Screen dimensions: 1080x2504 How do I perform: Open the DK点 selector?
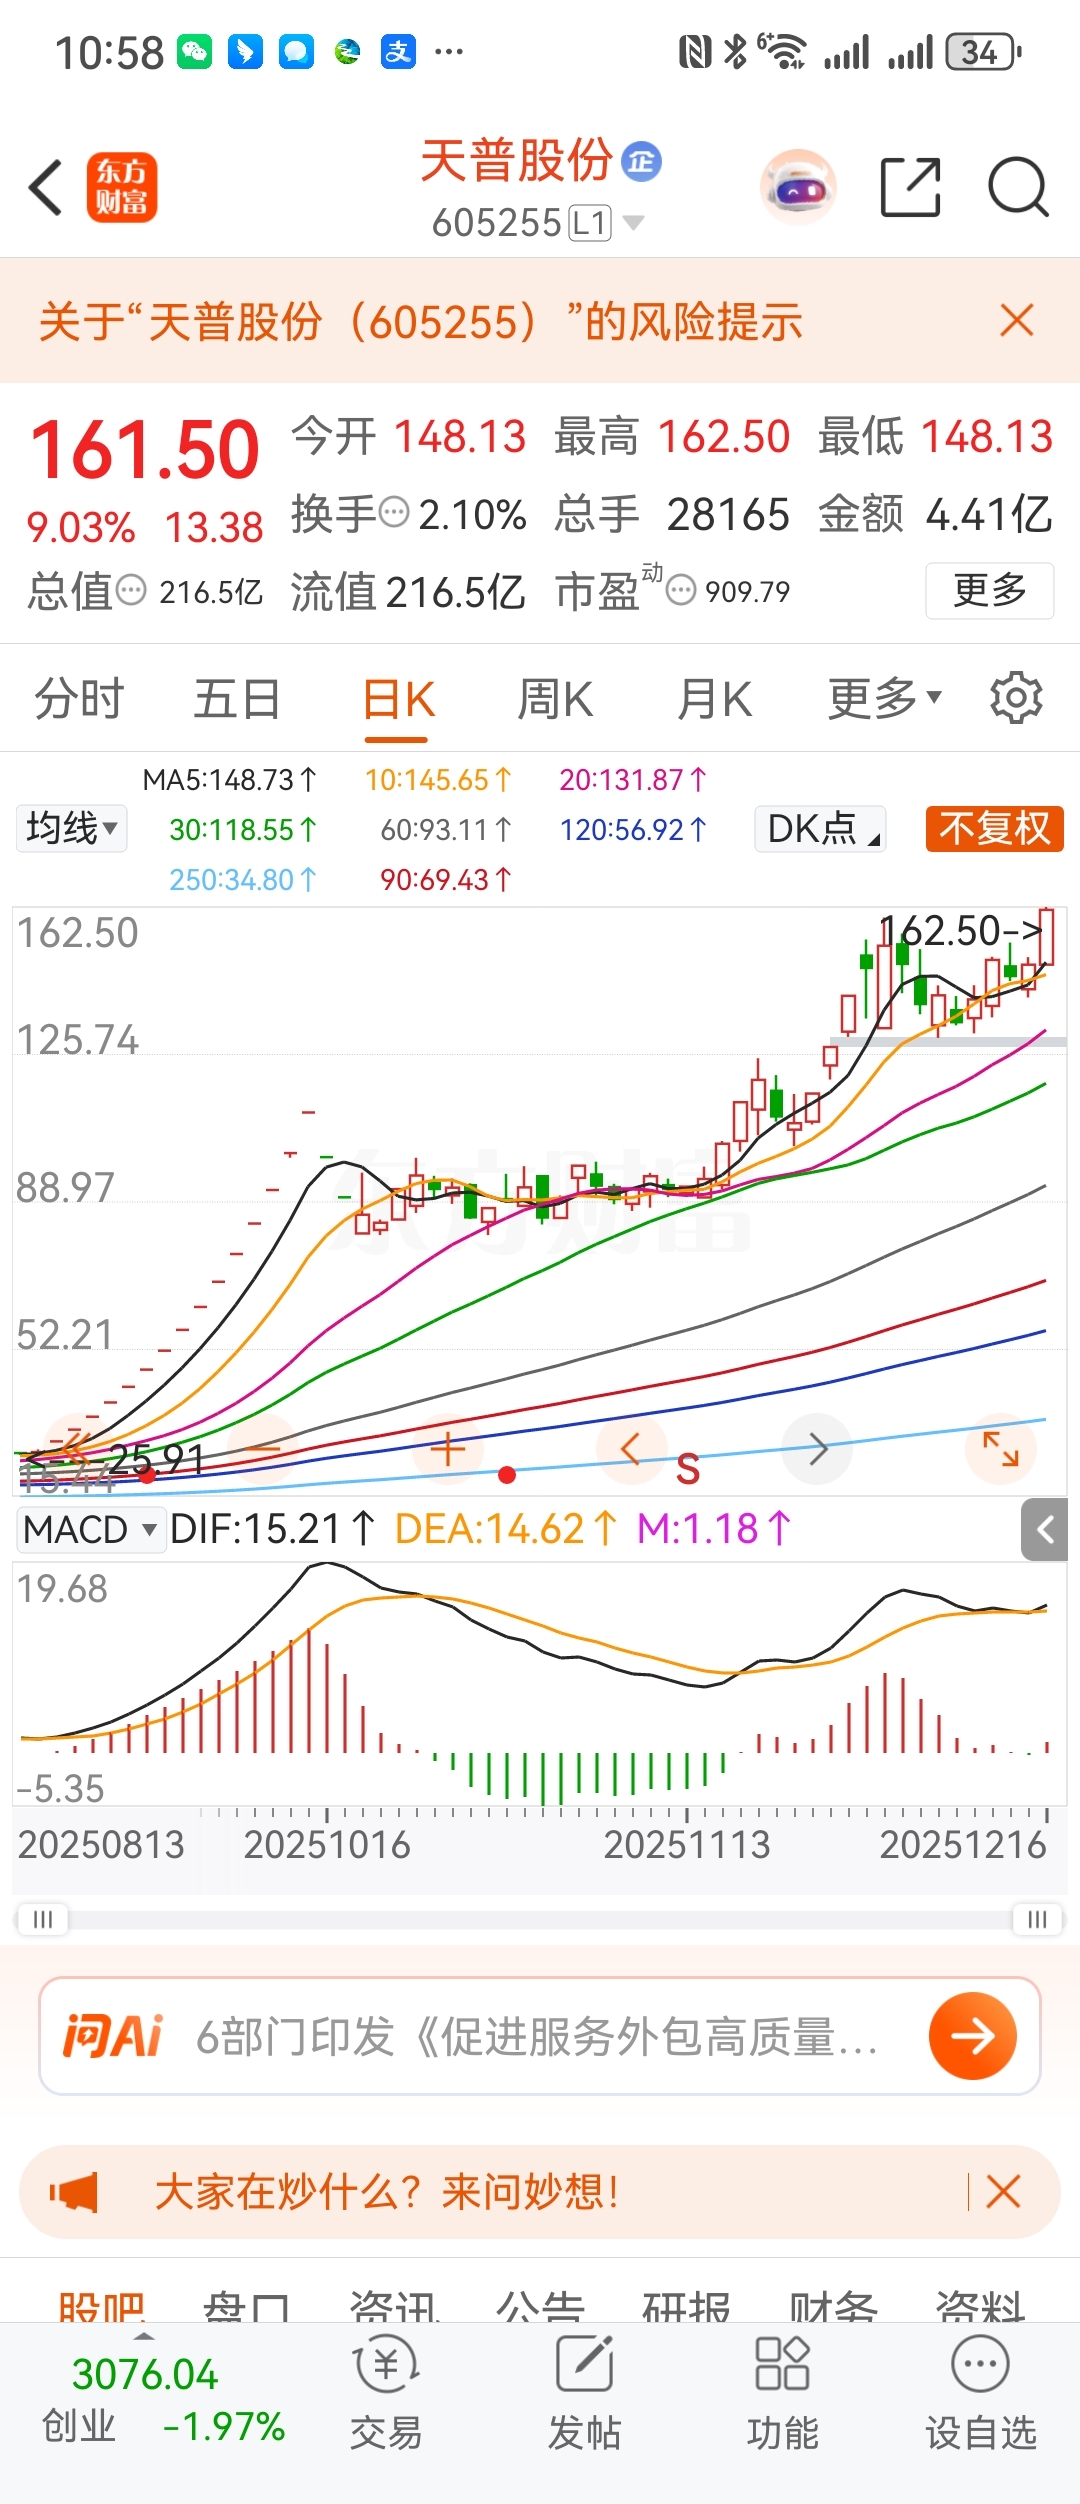(820, 828)
